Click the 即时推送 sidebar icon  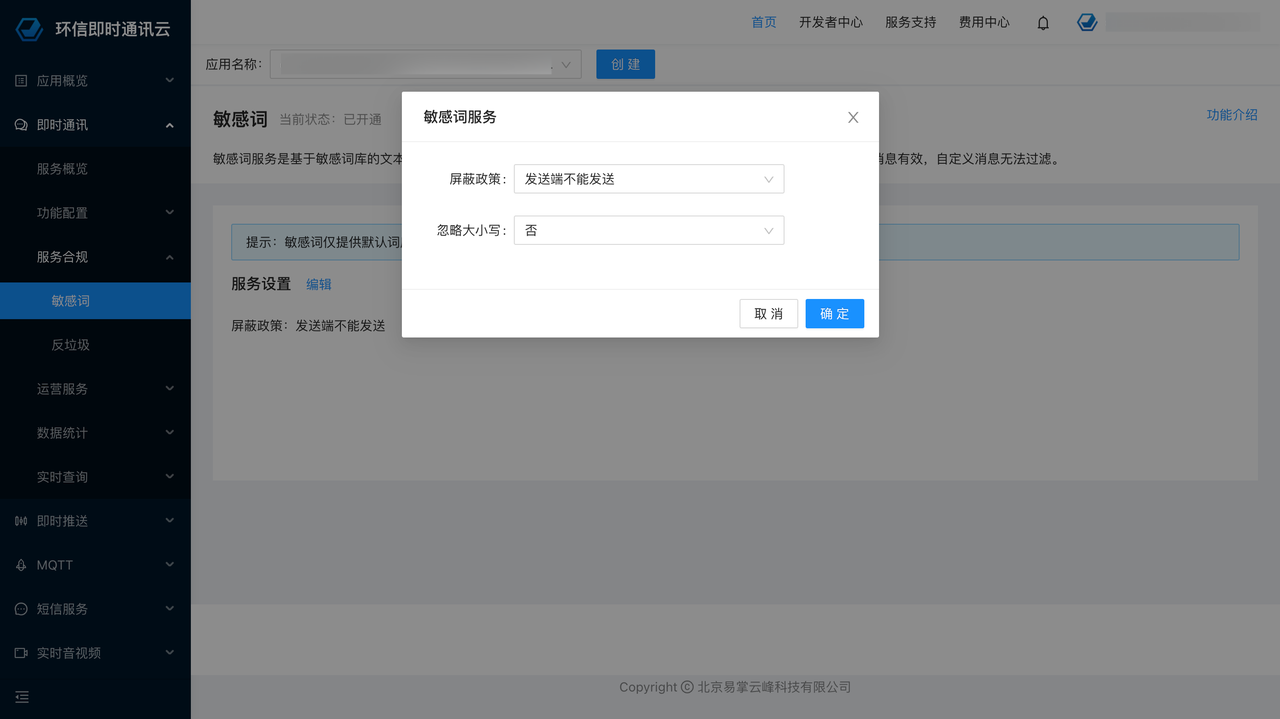[21, 521]
